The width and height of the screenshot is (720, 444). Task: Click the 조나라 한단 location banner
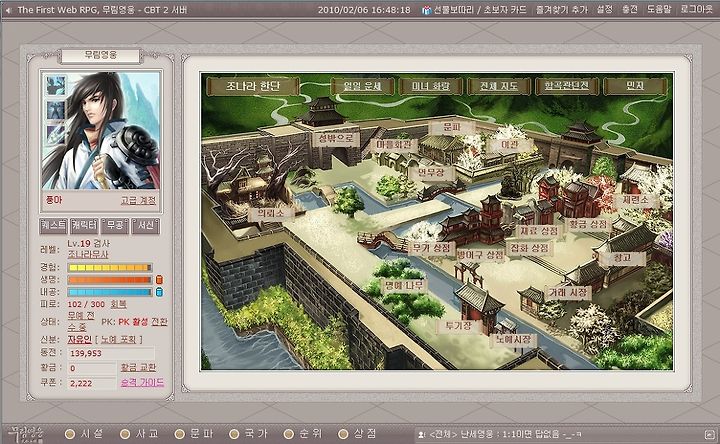pyautogui.click(x=253, y=86)
